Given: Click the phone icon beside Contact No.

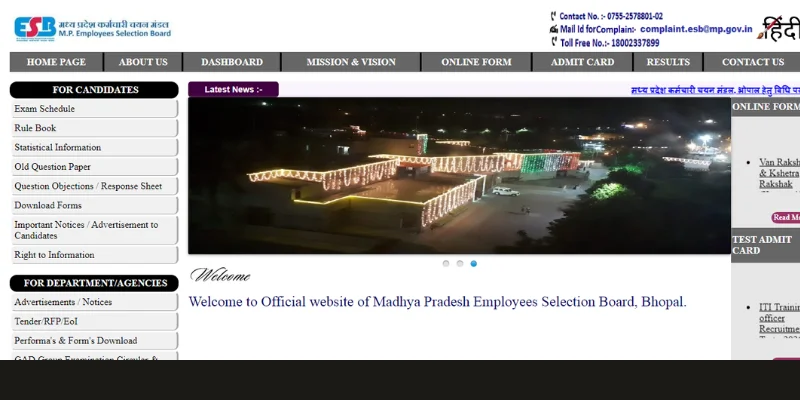Looking at the screenshot, I should tap(553, 16).
